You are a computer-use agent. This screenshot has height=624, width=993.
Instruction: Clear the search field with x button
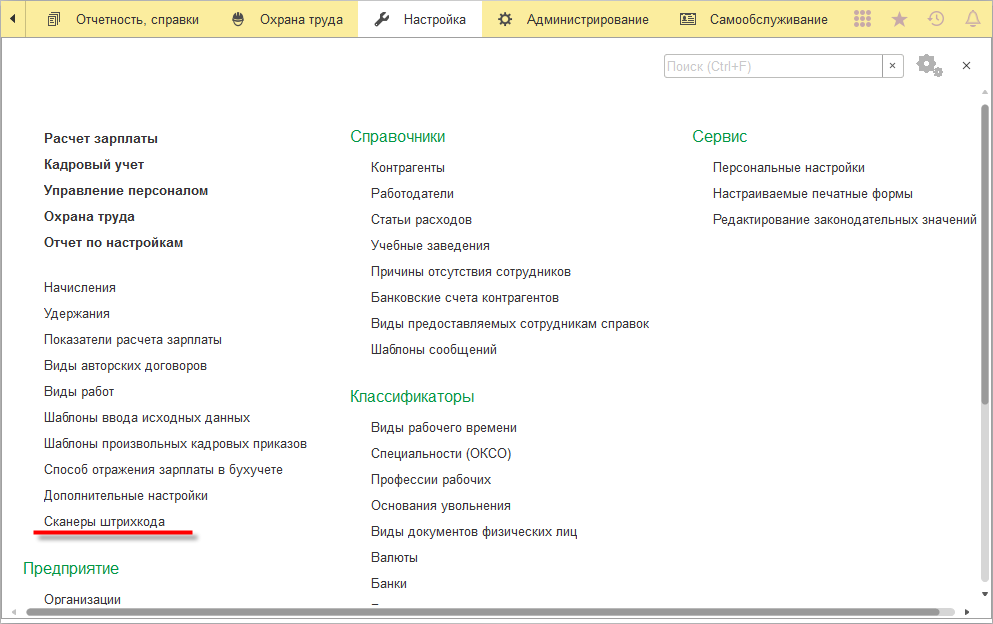point(892,66)
